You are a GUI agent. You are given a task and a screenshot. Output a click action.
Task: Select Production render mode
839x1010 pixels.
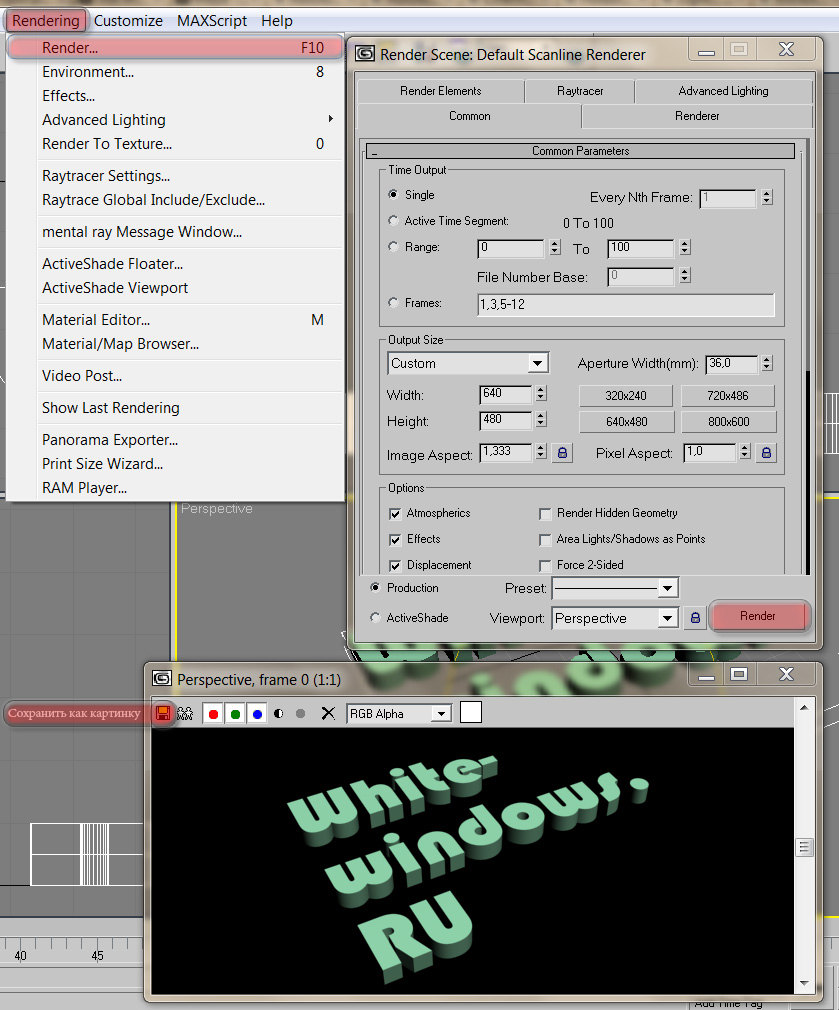(375, 587)
